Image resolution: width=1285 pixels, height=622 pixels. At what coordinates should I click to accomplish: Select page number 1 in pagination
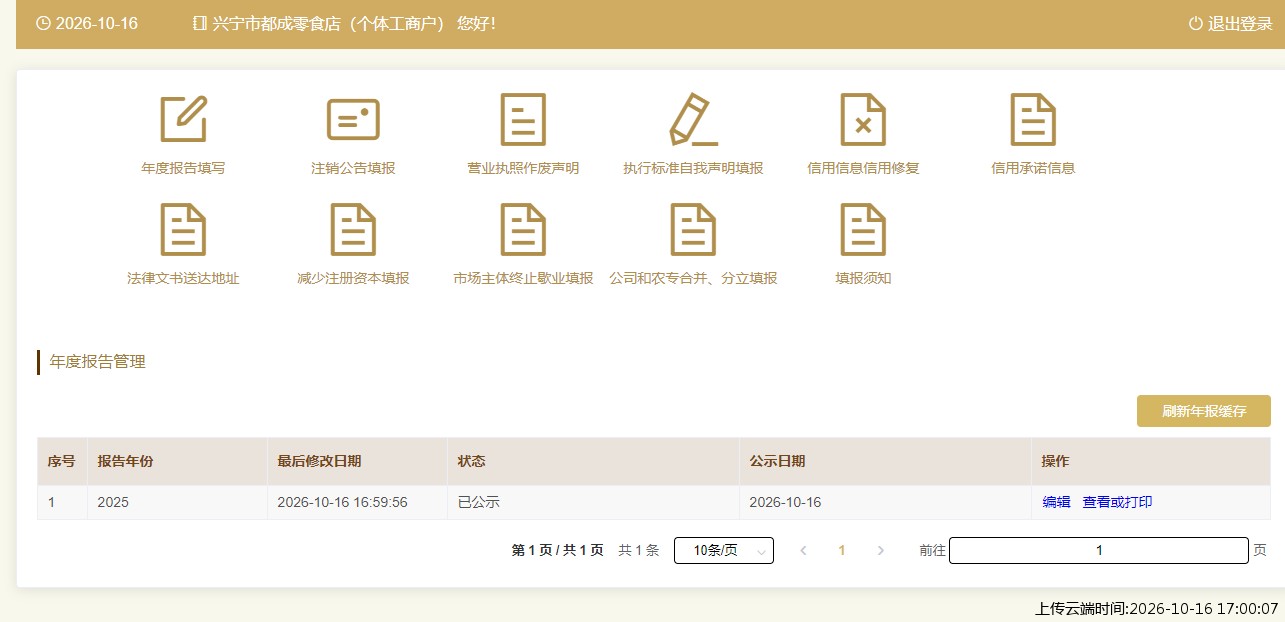842,550
